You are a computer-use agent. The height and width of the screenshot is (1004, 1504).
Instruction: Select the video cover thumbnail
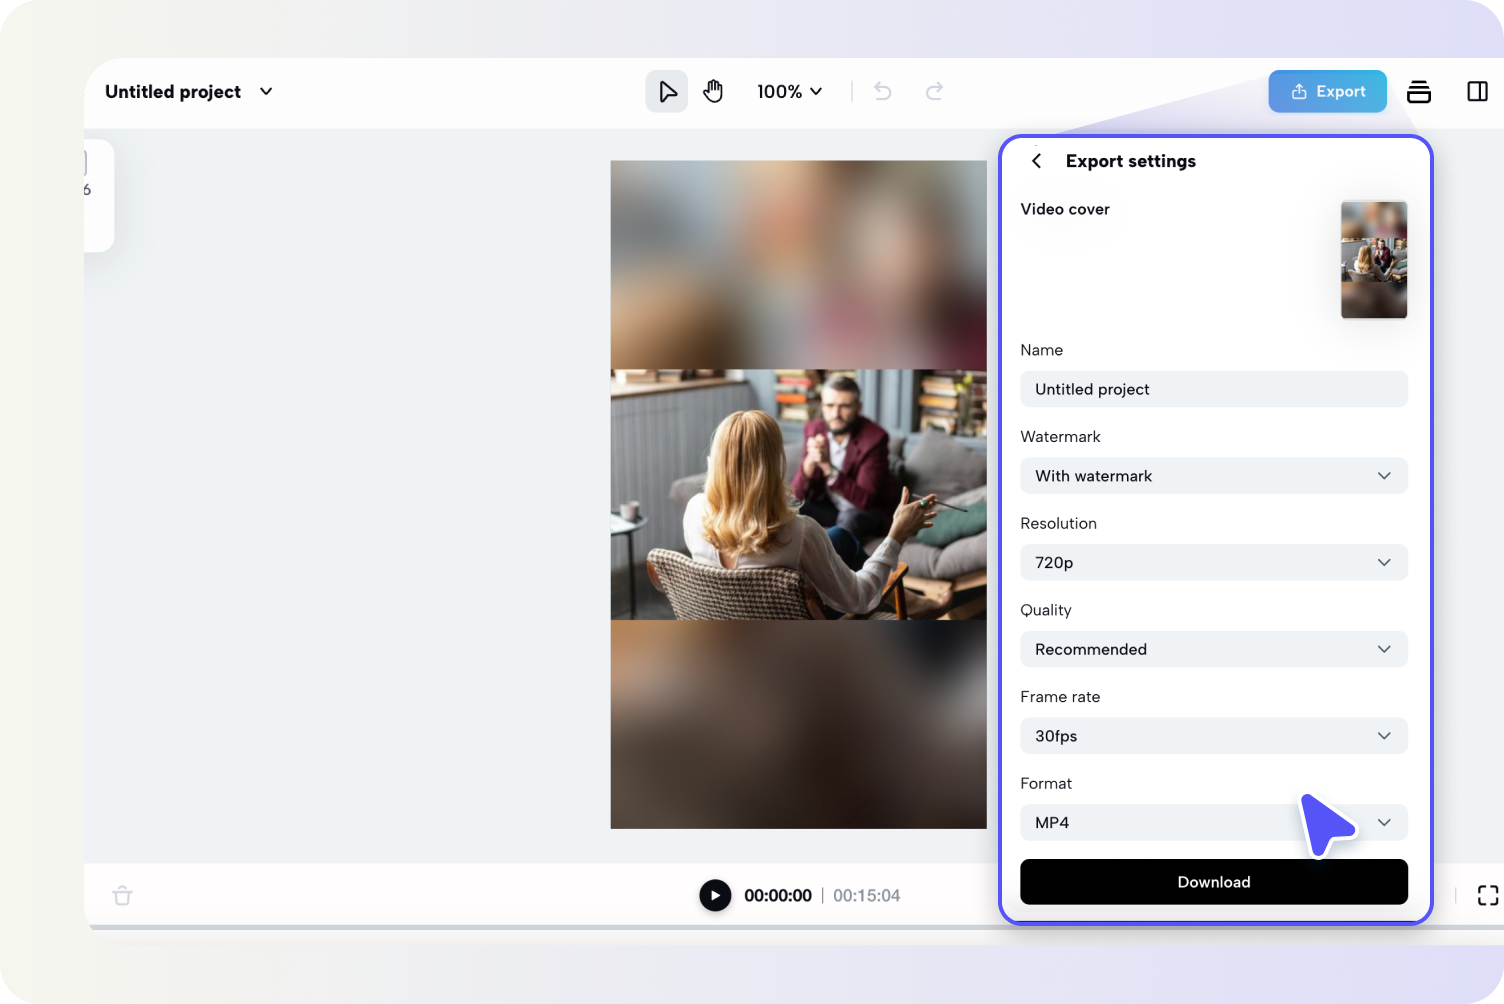[1373, 260]
